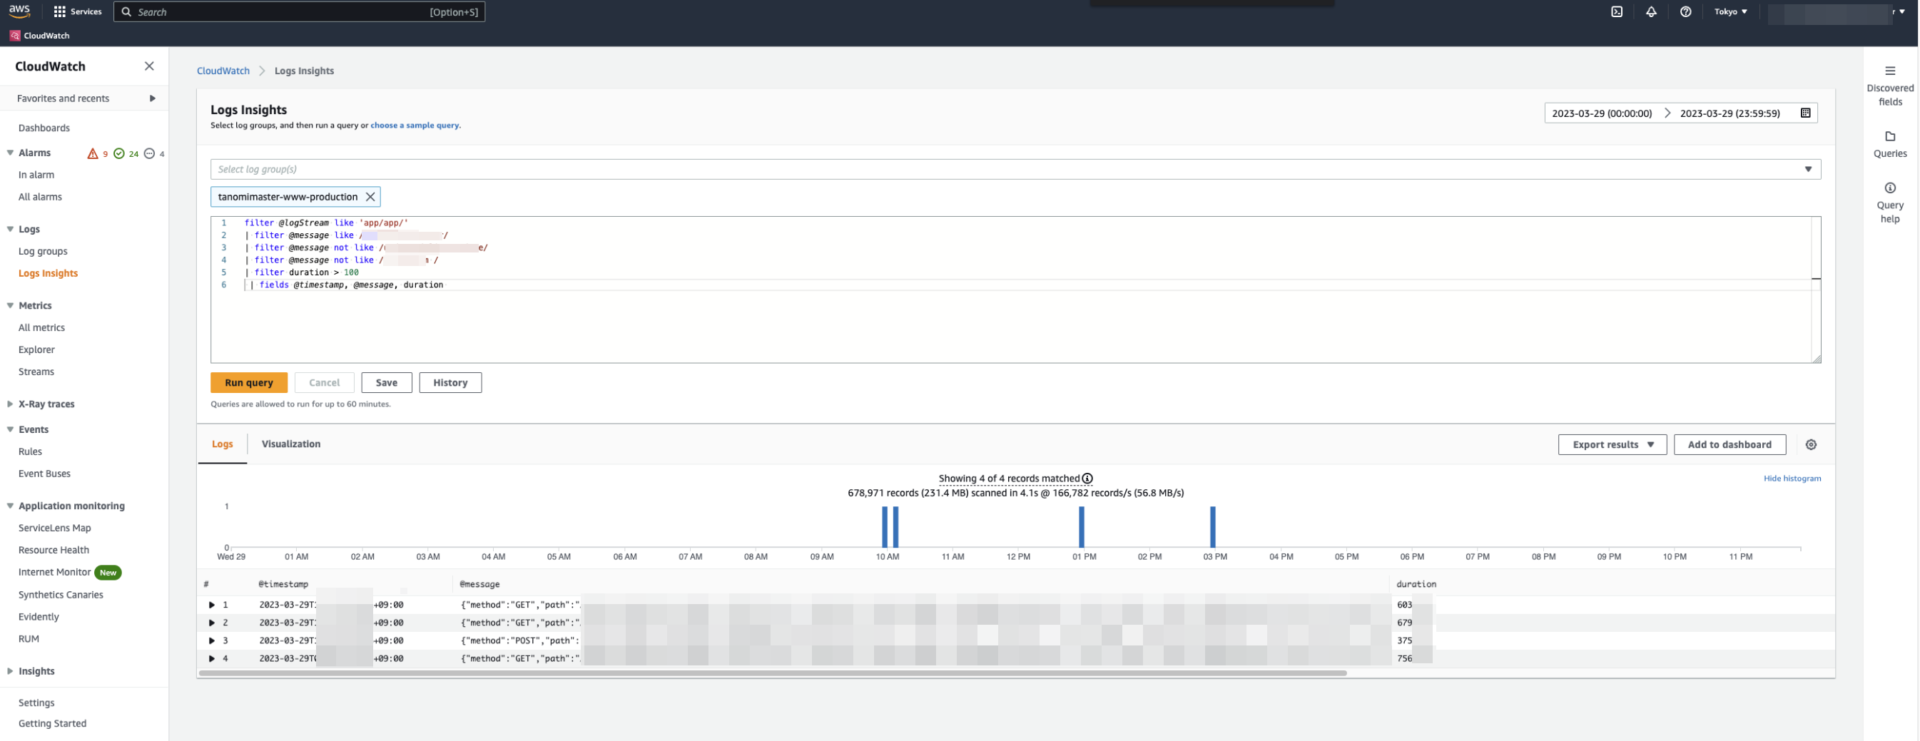Click the duration column header

(1416, 585)
